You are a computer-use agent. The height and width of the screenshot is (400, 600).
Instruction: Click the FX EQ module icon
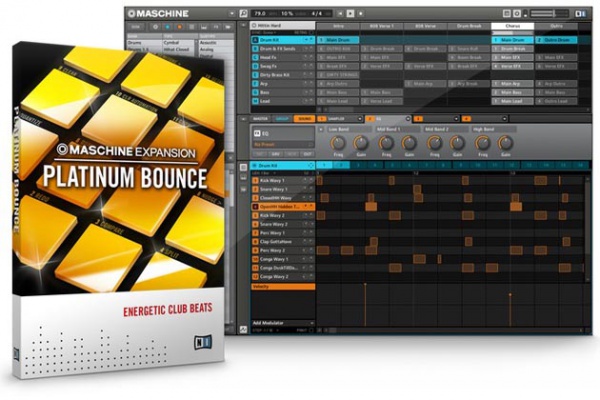point(257,133)
